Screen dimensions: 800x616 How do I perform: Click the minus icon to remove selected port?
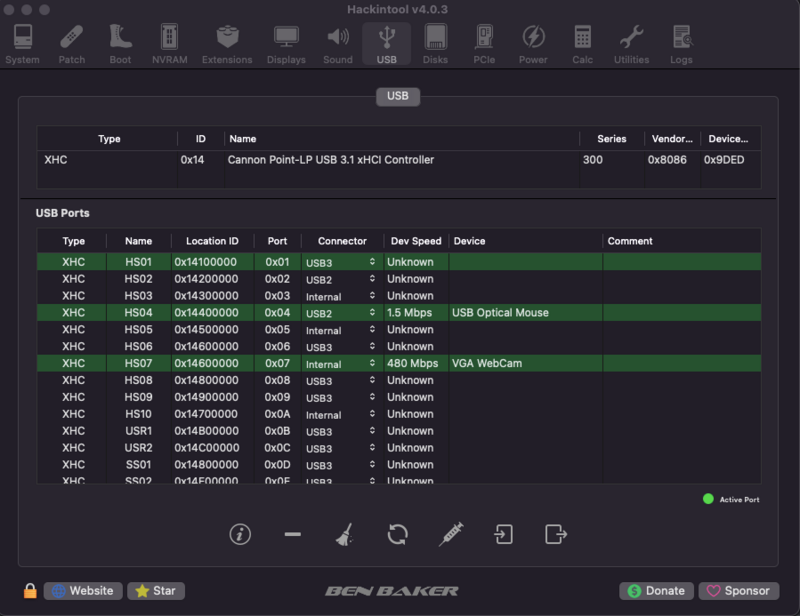click(x=292, y=534)
